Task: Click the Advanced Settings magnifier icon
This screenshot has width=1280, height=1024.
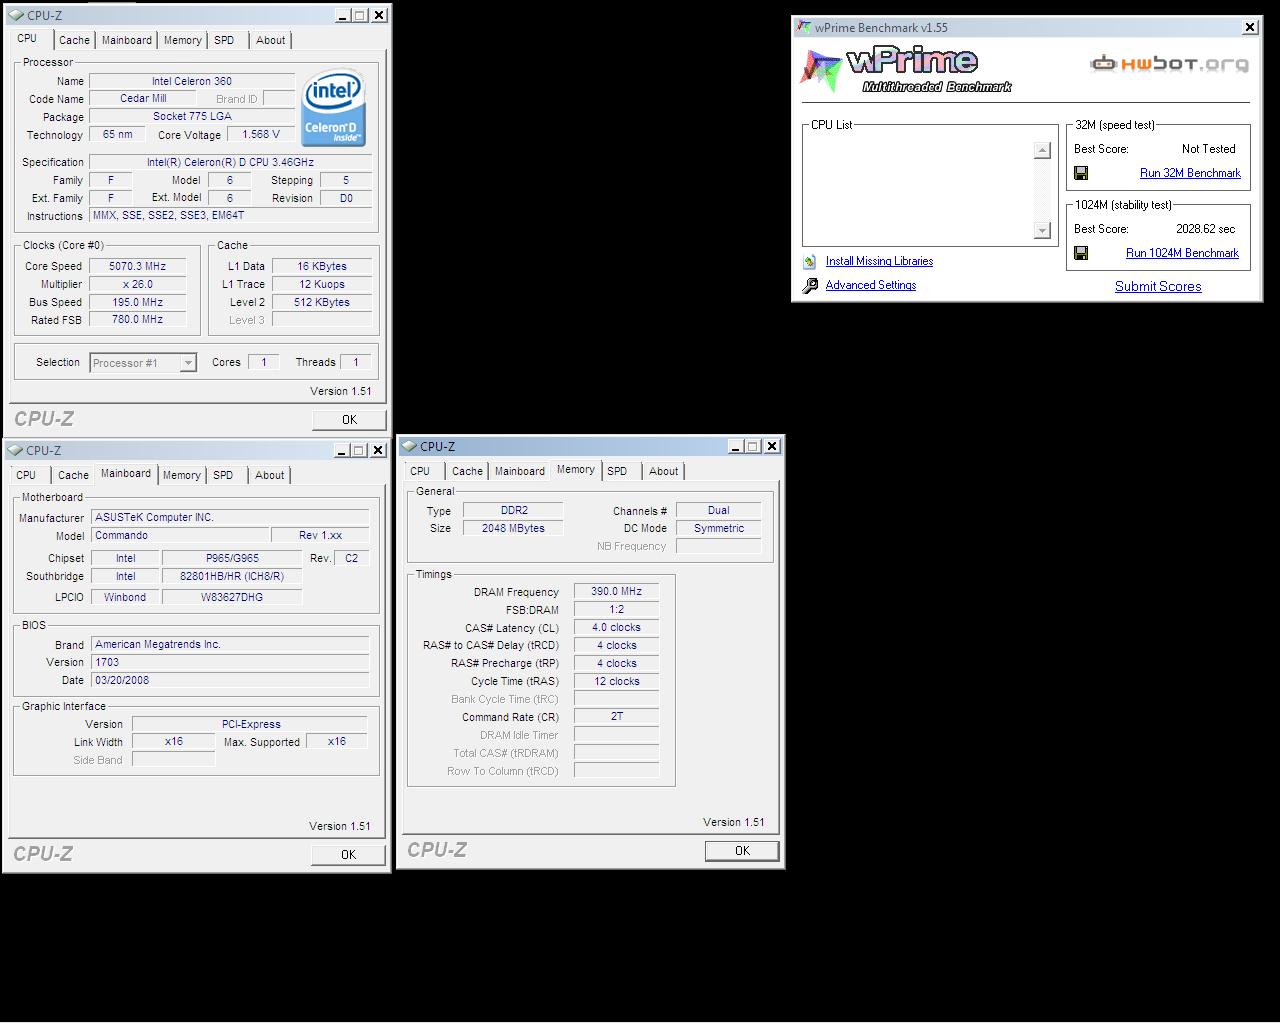Action: click(x=810, y=286)
